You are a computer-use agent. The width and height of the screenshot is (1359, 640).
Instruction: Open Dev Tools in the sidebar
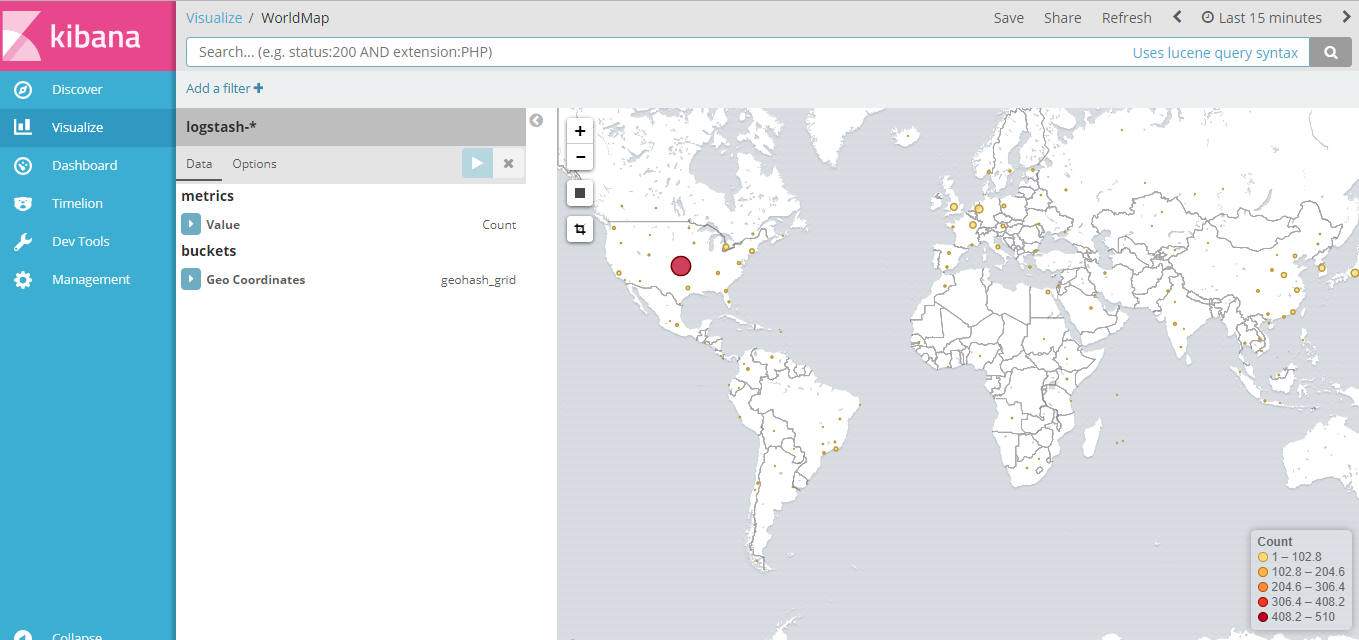80,241
